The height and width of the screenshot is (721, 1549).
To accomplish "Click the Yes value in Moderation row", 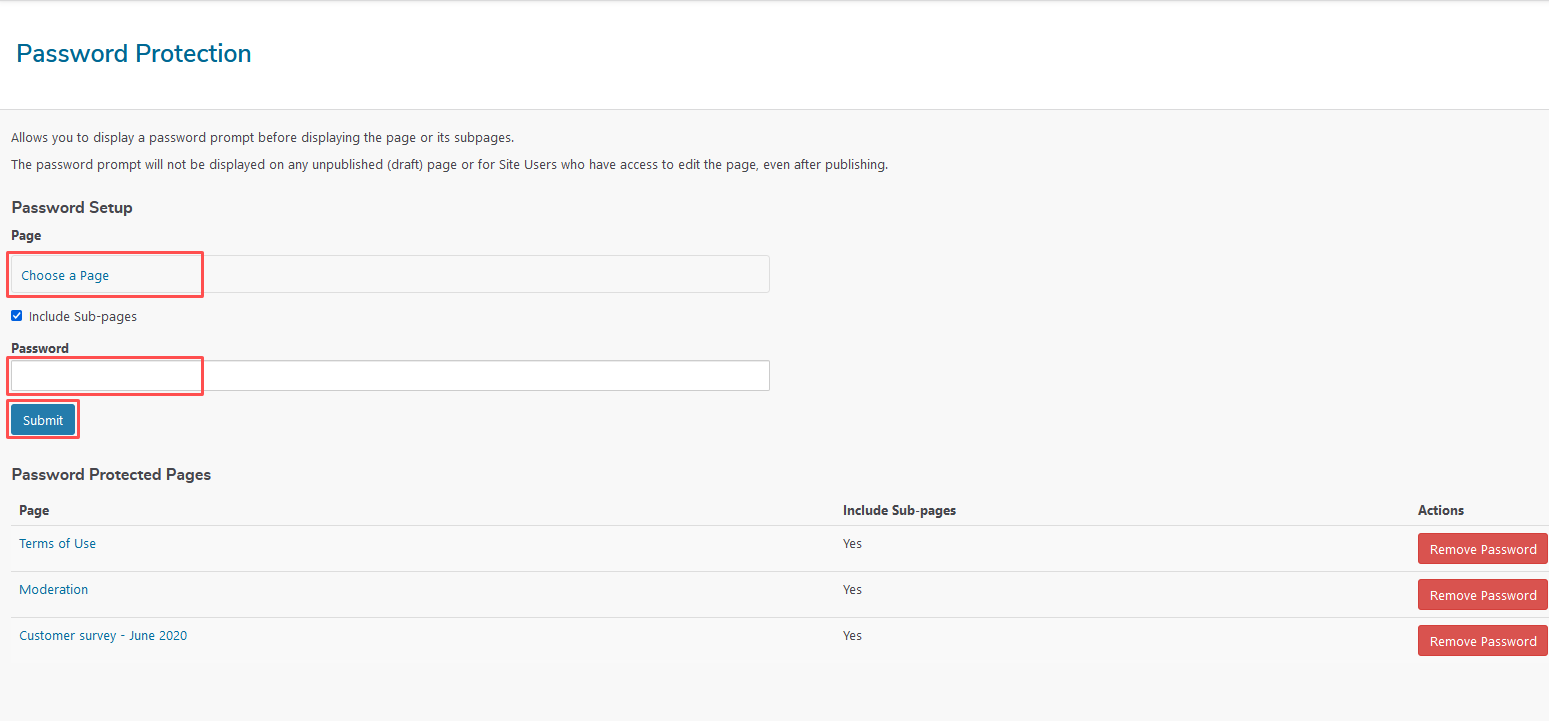I will coord(852,589).
